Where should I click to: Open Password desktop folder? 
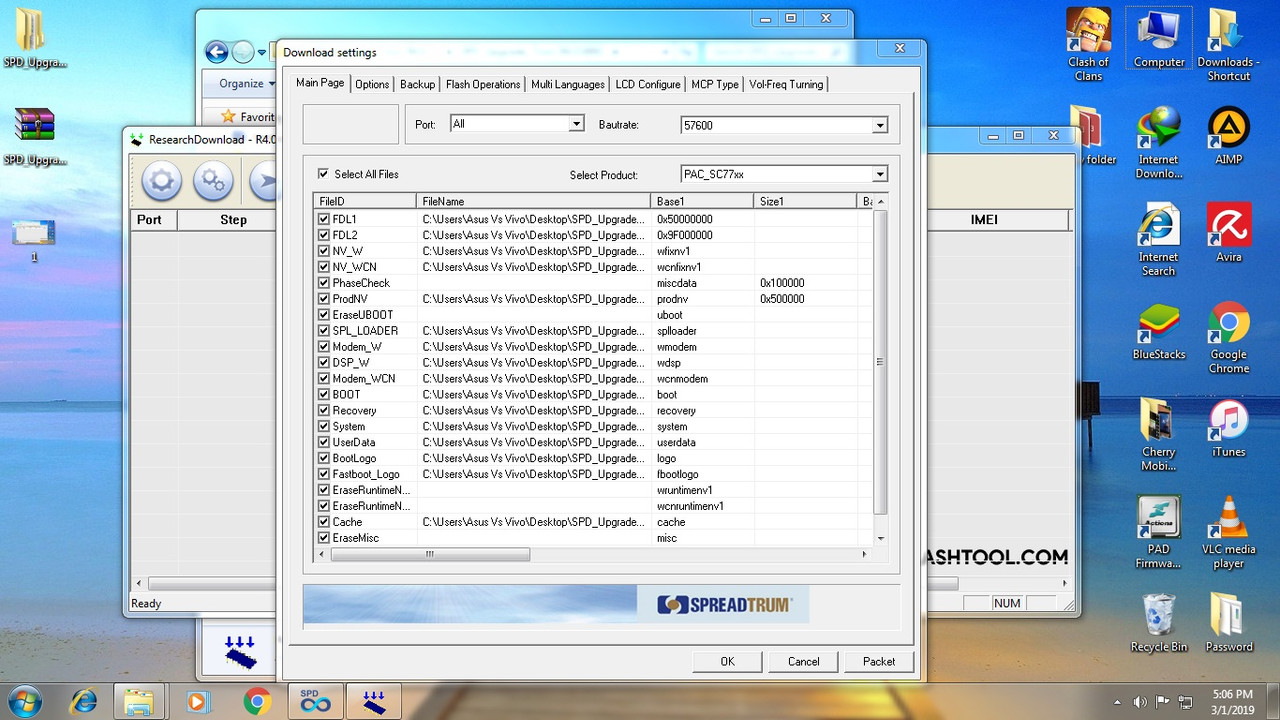pos(1228,623)
